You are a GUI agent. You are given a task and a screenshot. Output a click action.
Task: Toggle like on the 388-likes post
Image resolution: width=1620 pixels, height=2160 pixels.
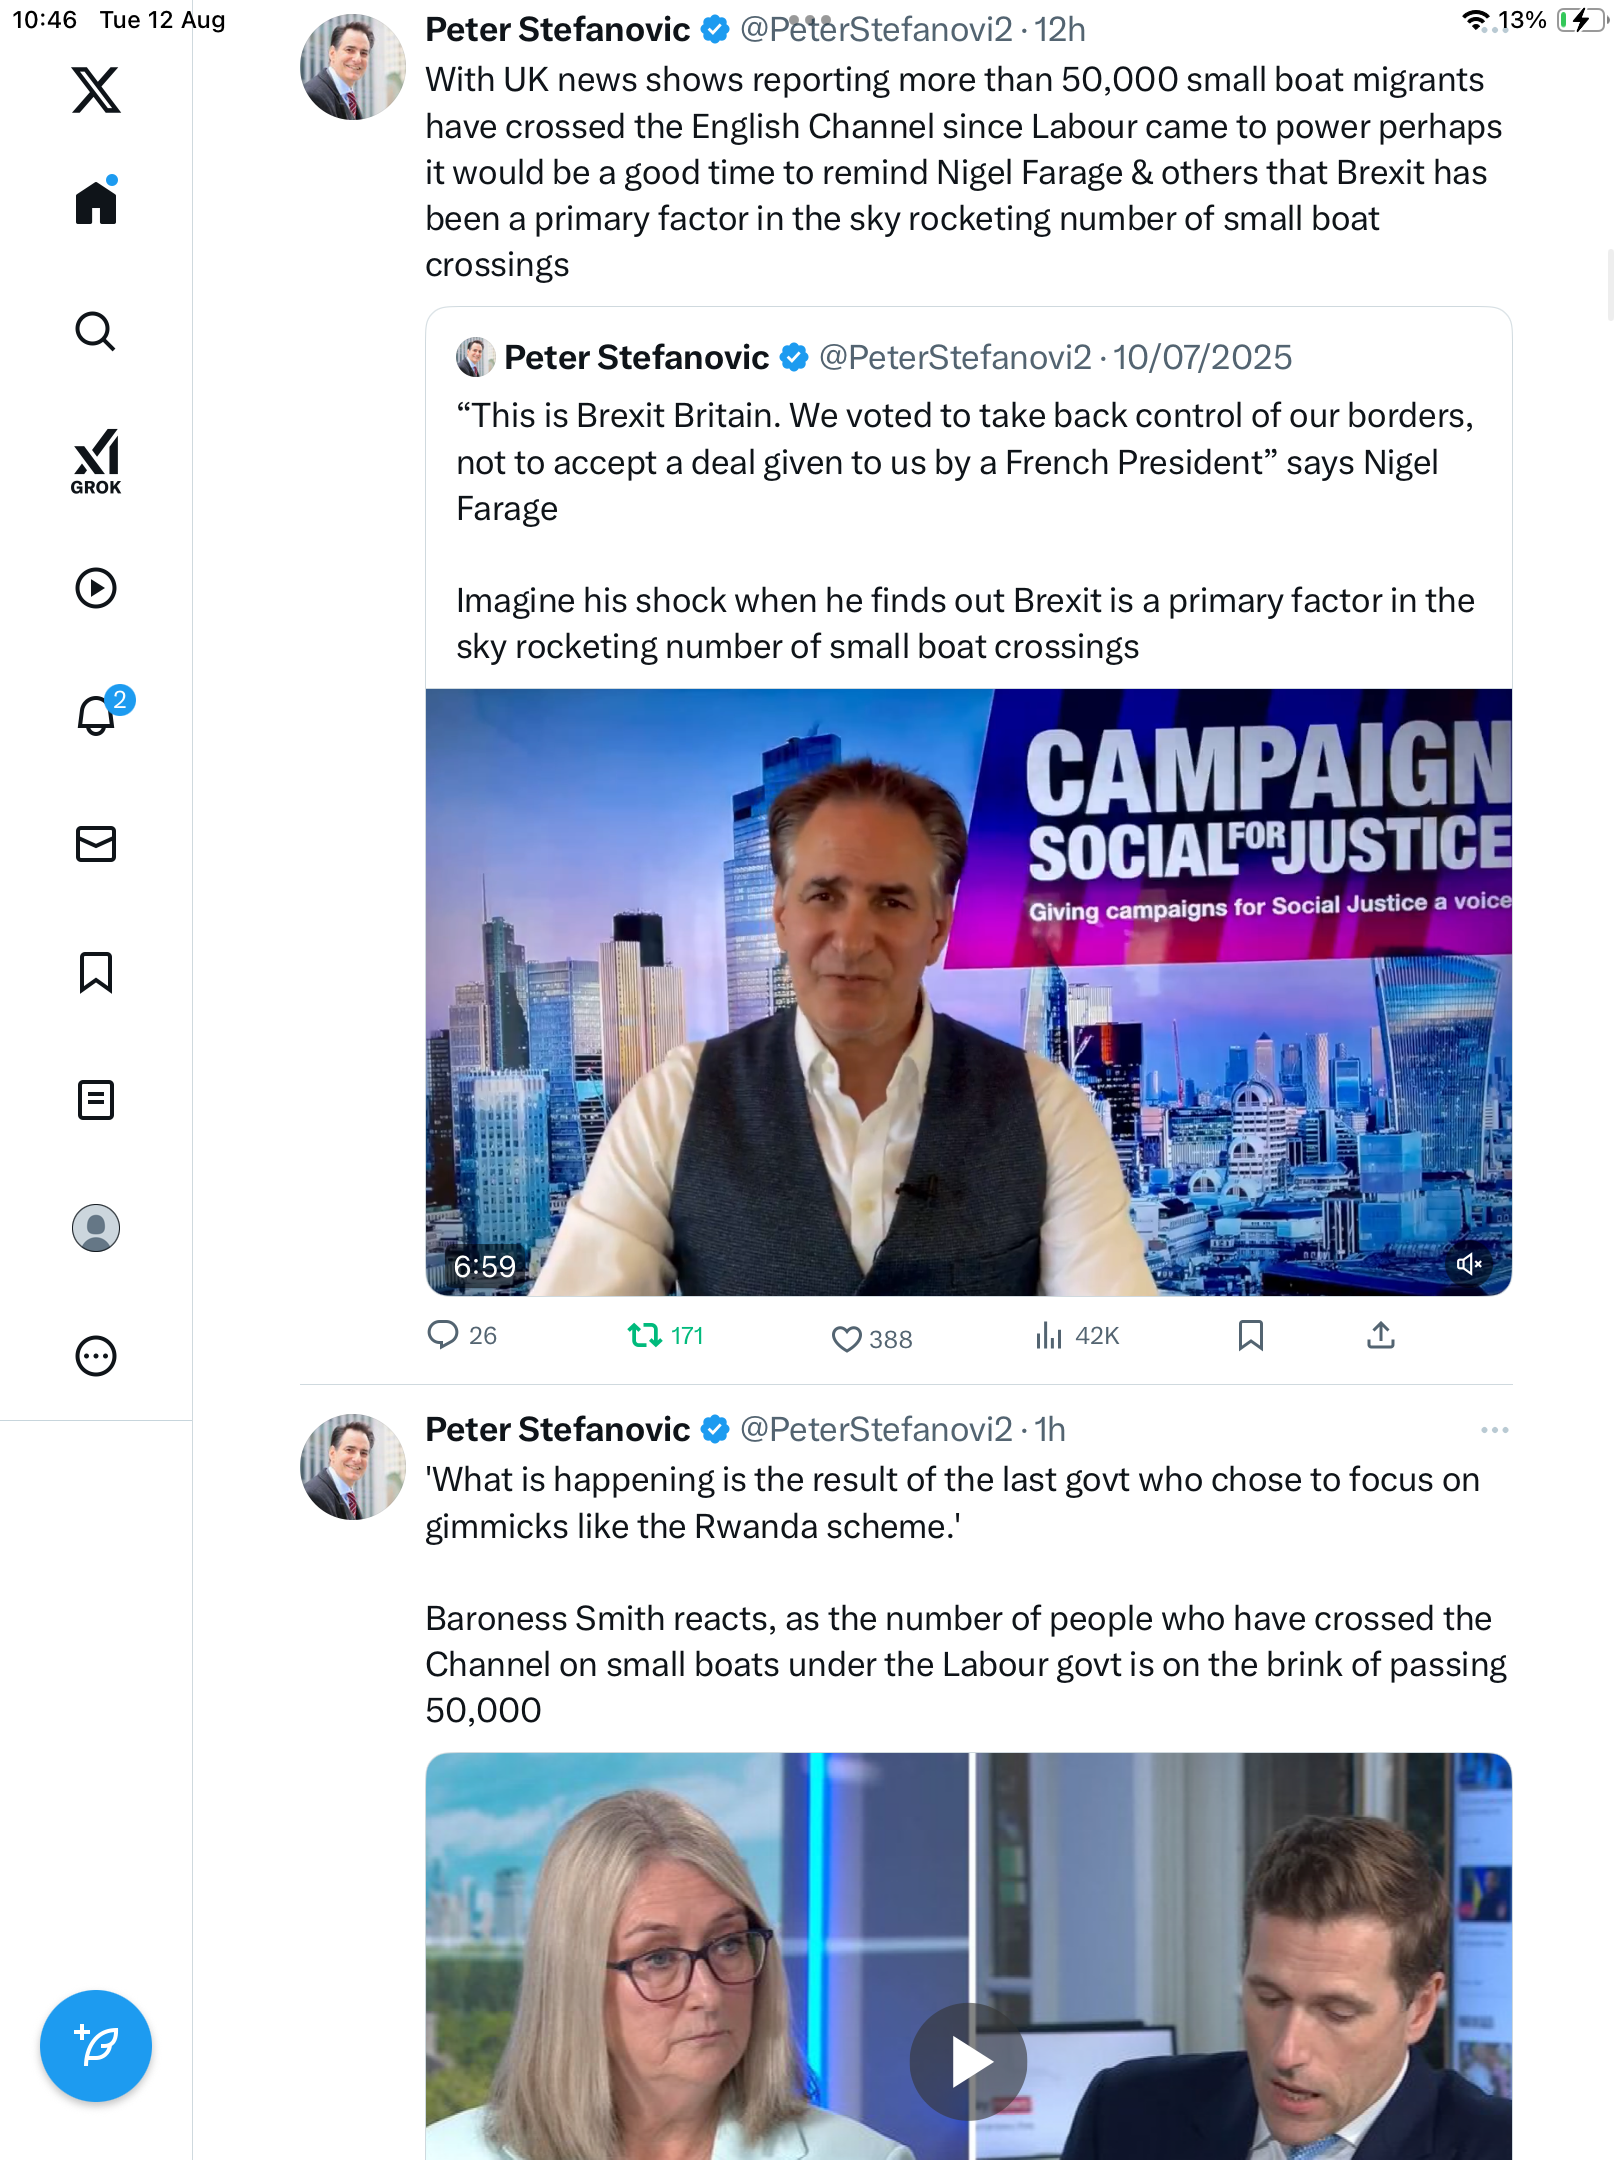(x=847, y=1338)
